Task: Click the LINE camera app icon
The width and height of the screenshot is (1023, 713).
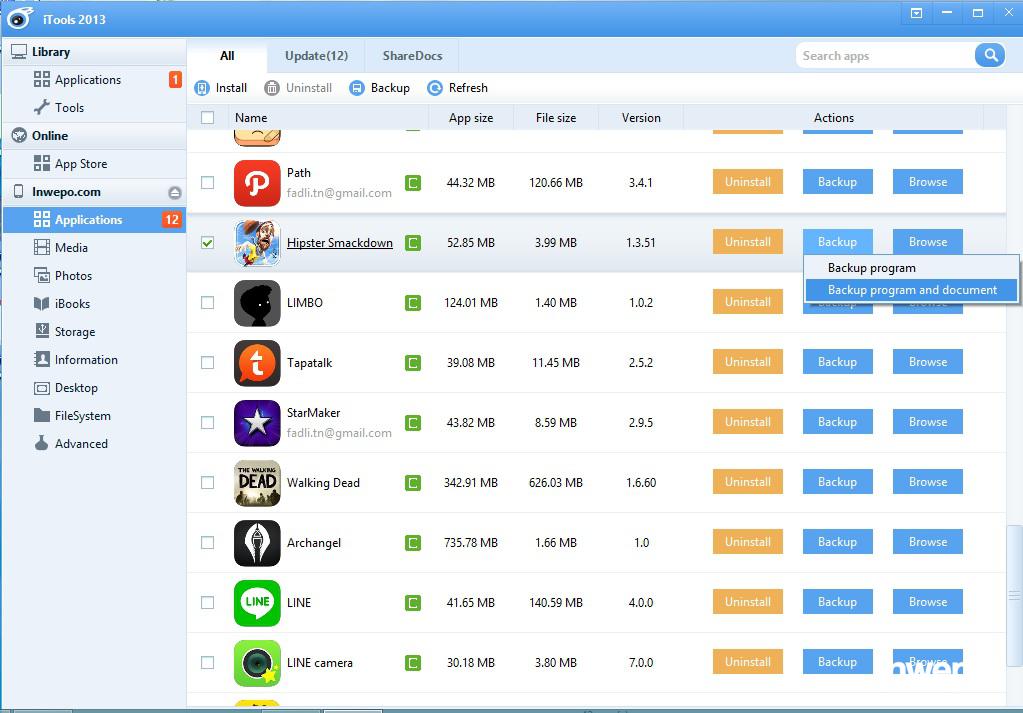Action: tap(257, 663)
